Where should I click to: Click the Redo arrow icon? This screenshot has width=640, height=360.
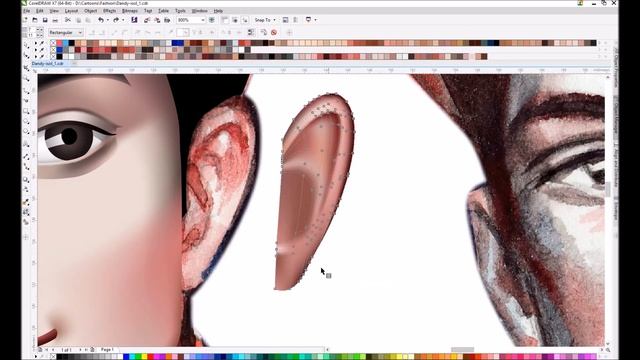pyautogui.click(x=116, y=20)
